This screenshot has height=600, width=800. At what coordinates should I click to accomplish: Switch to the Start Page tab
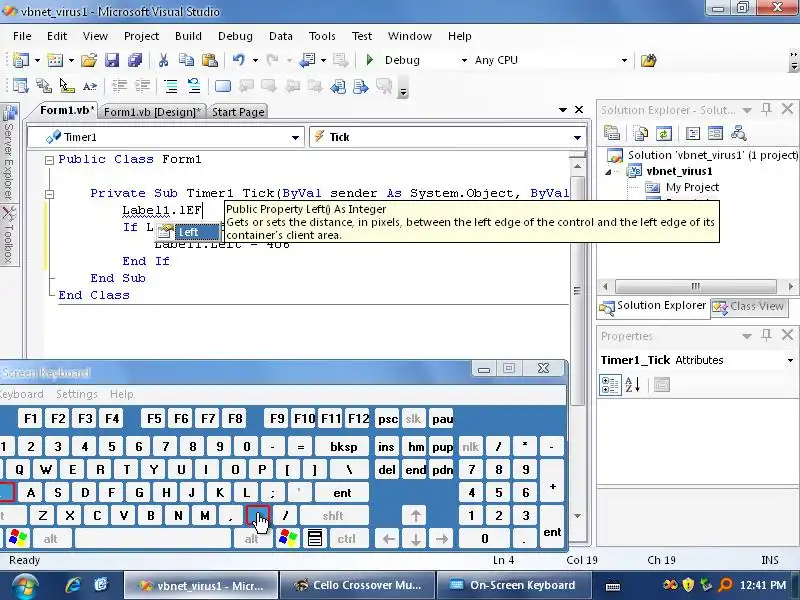point(238,112)
